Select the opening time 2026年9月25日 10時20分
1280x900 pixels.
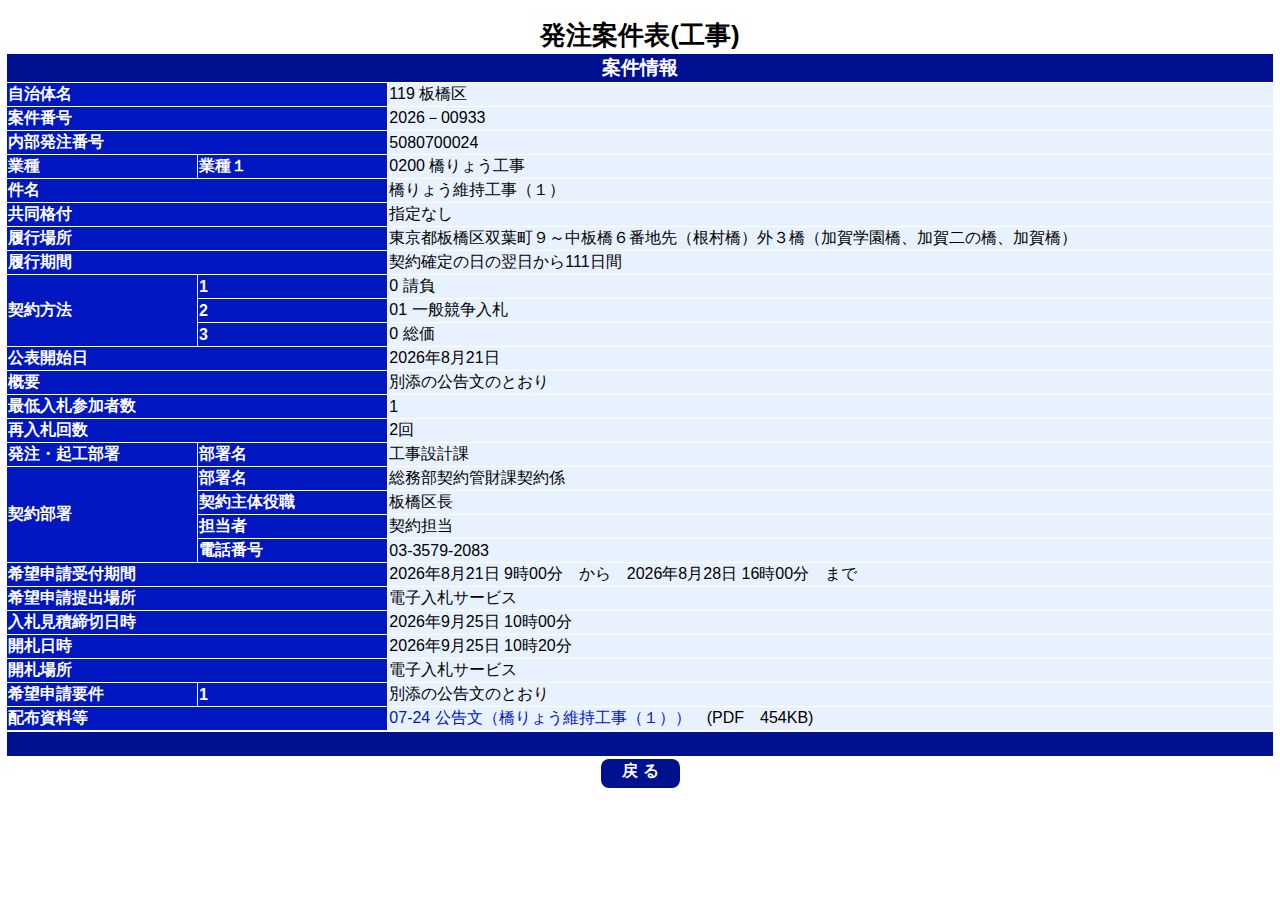[x=480, y=646]
